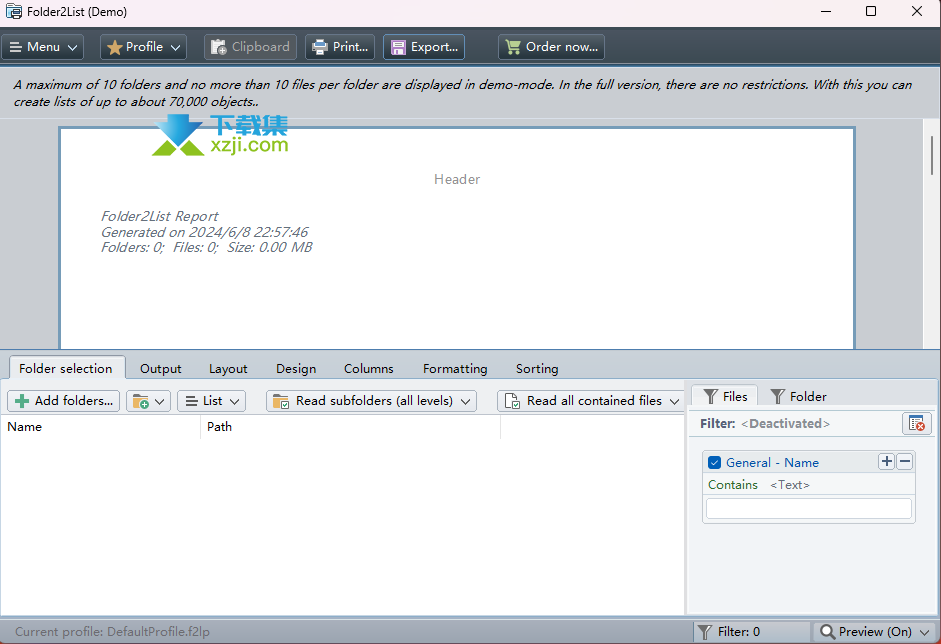Expand the List view dropdown
The width and height of the screenshot is (941, 644).
coord(212,401)
